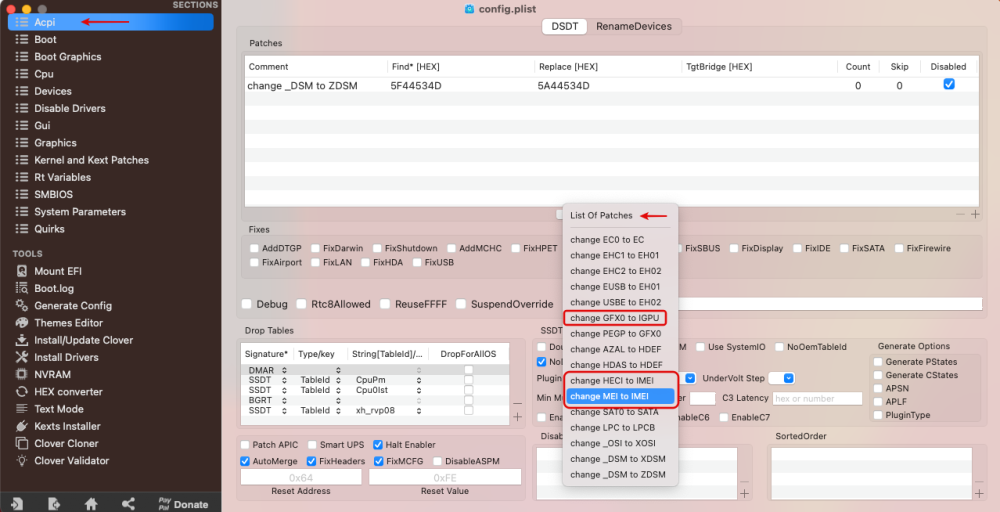Image resolution: width=1000 pixels, height=512 pixels.
Task: Click the Reset Address 0x64 field
Action: tap(301, 477)
